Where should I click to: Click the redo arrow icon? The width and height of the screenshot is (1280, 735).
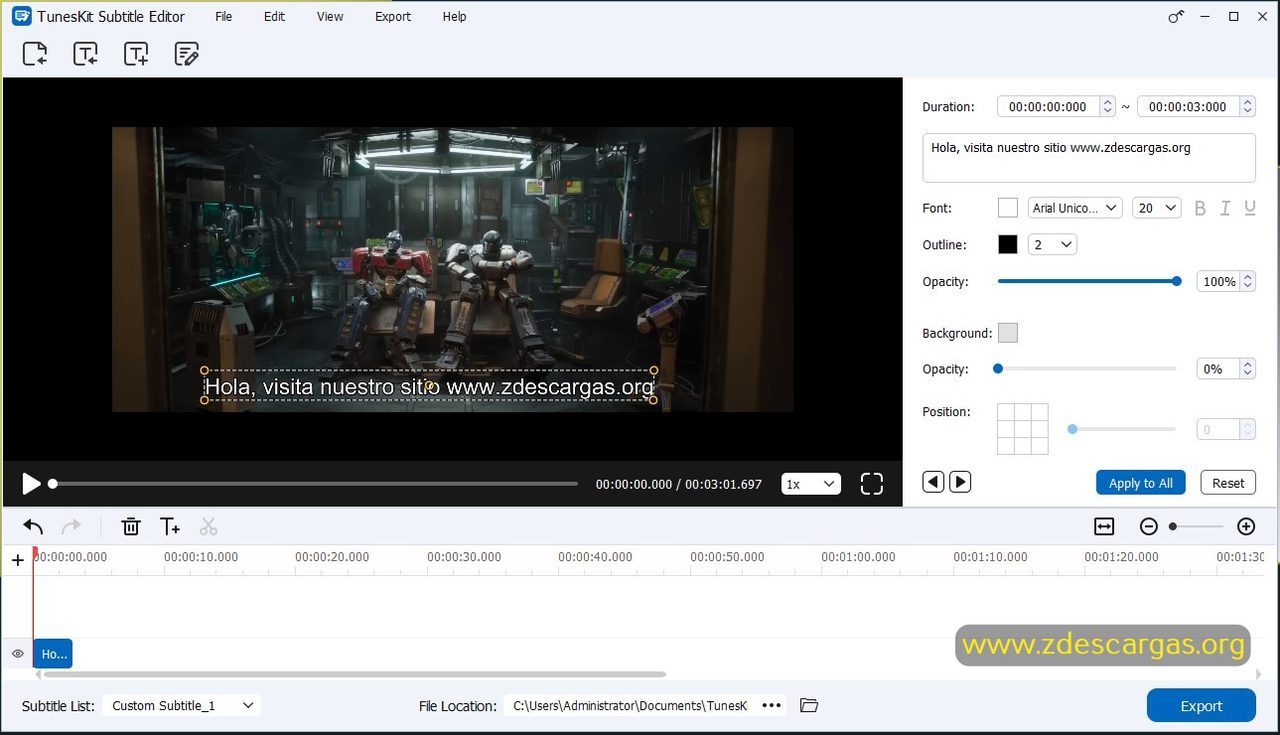coord(71,526)
